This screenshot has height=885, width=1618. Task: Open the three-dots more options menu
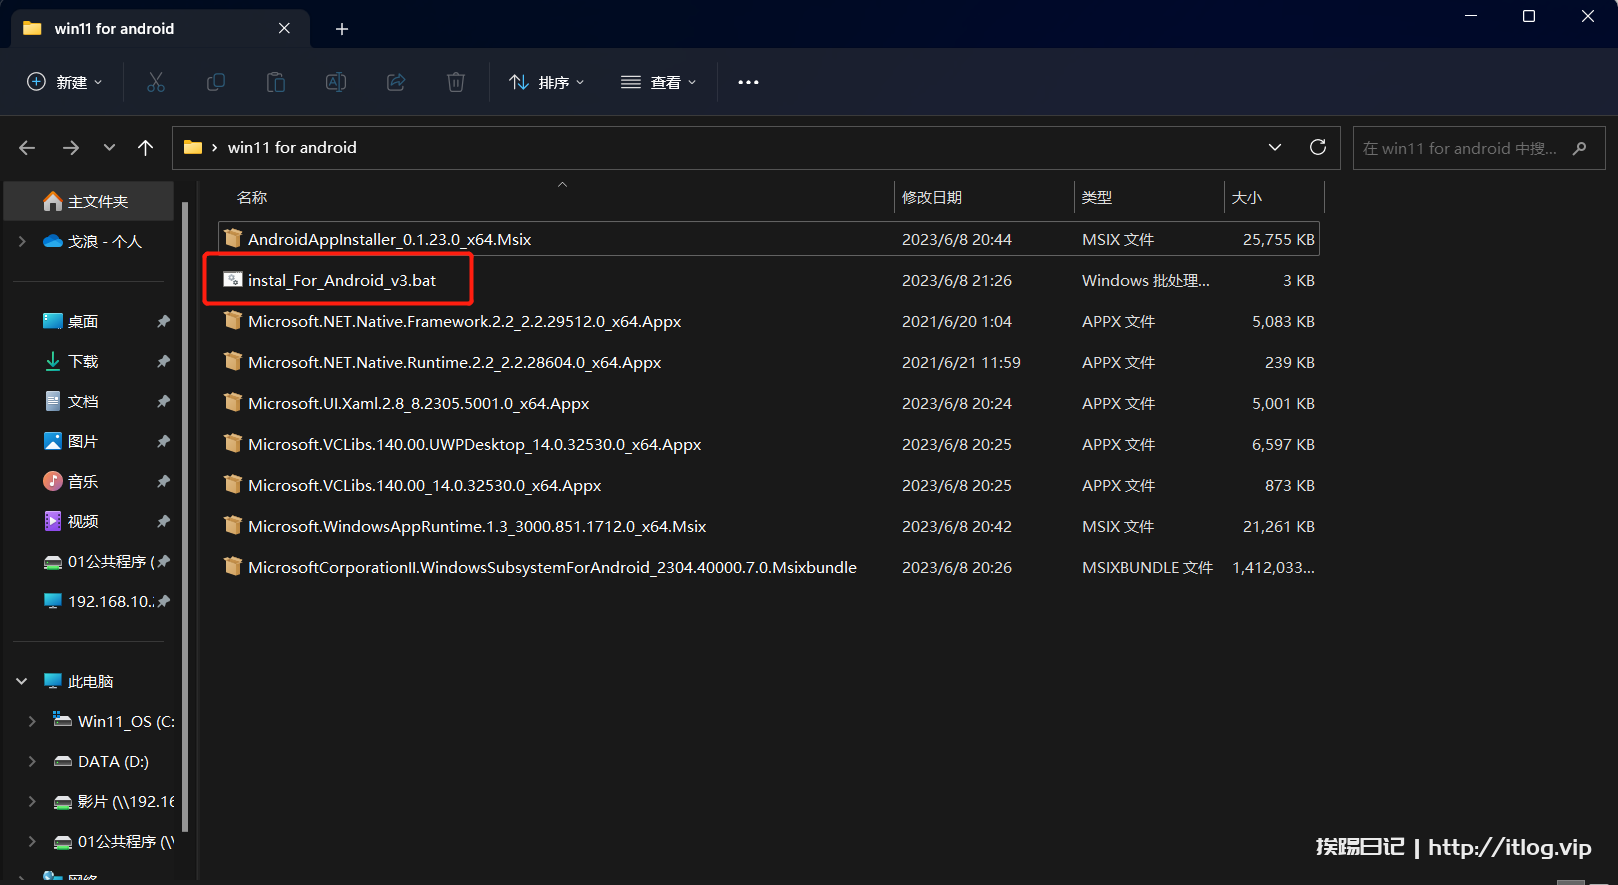748,82
